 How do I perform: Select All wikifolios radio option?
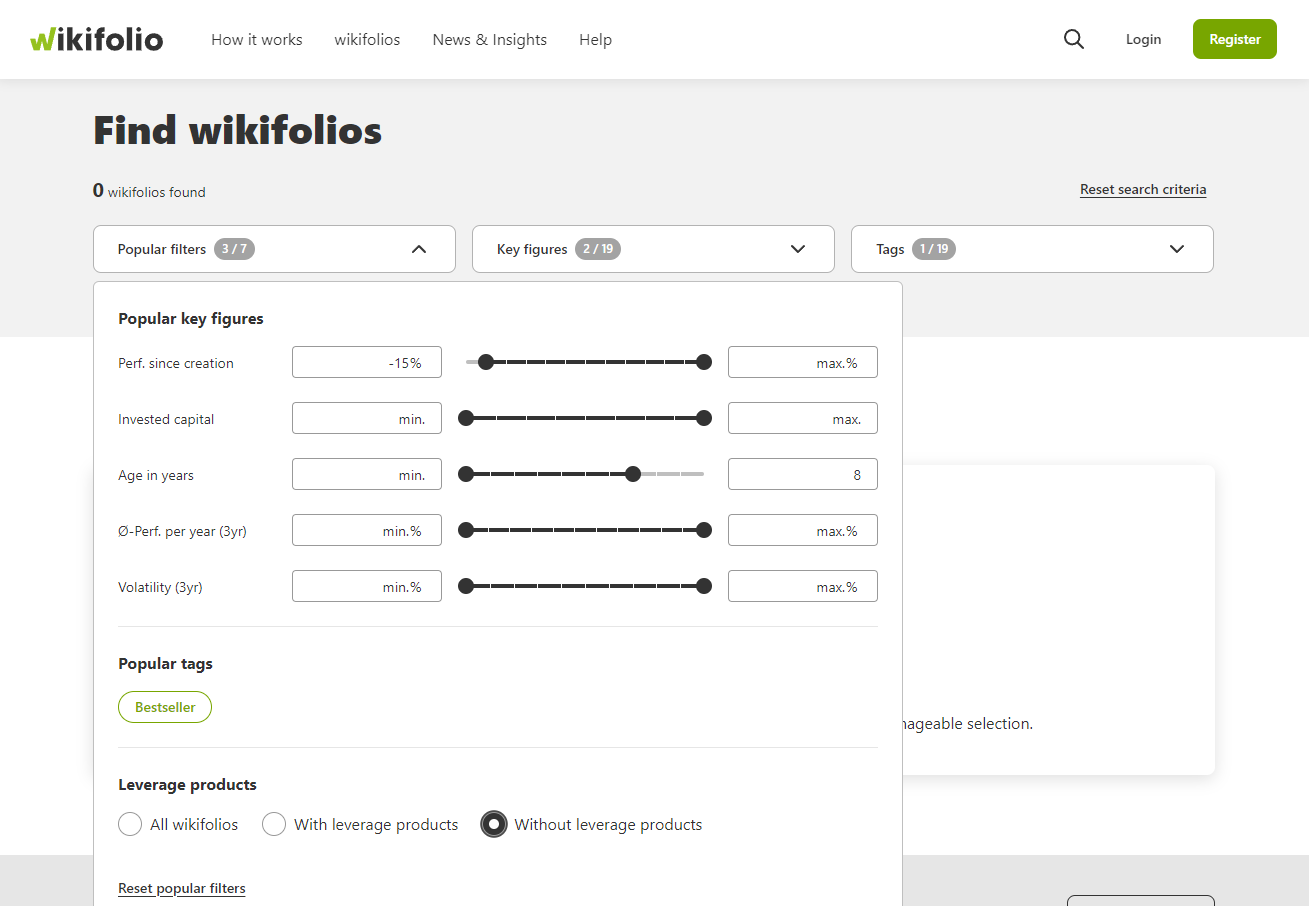pos(130,824)
